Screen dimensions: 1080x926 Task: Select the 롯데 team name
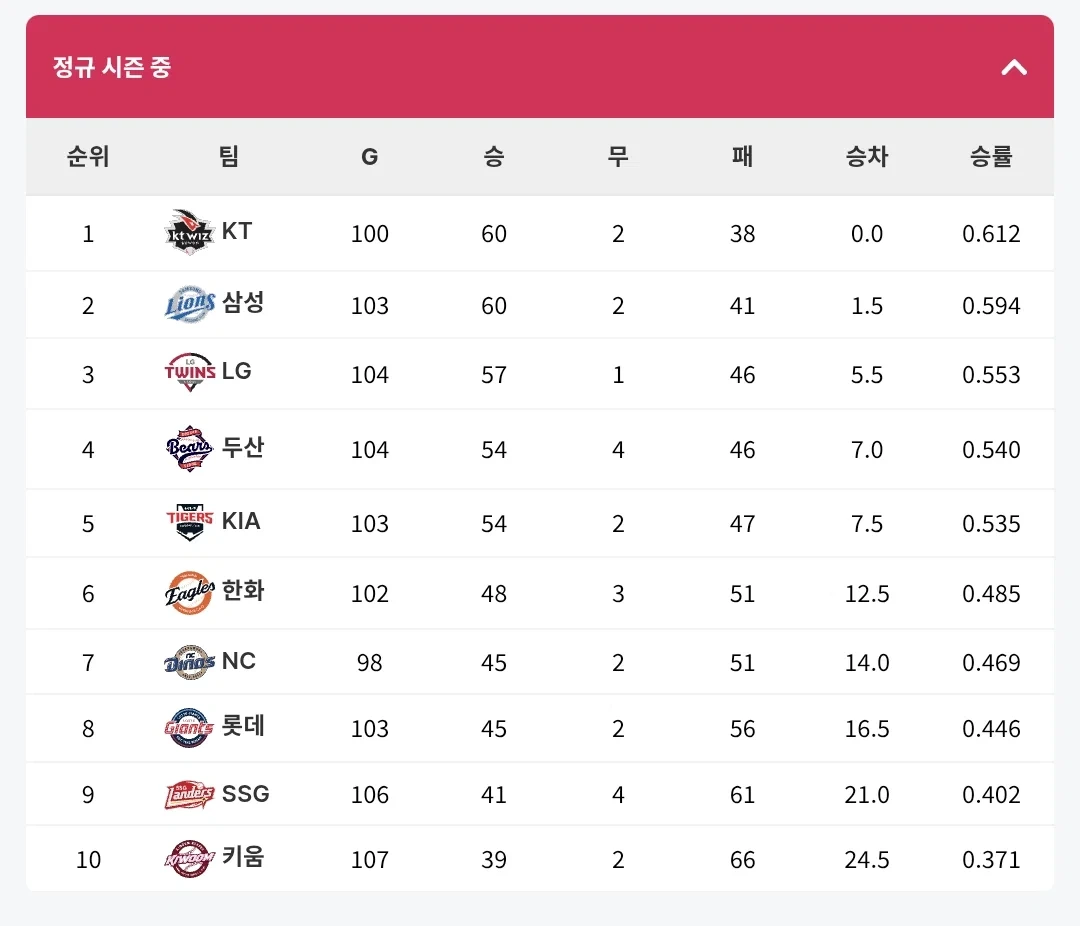click(x=242, y=725)
